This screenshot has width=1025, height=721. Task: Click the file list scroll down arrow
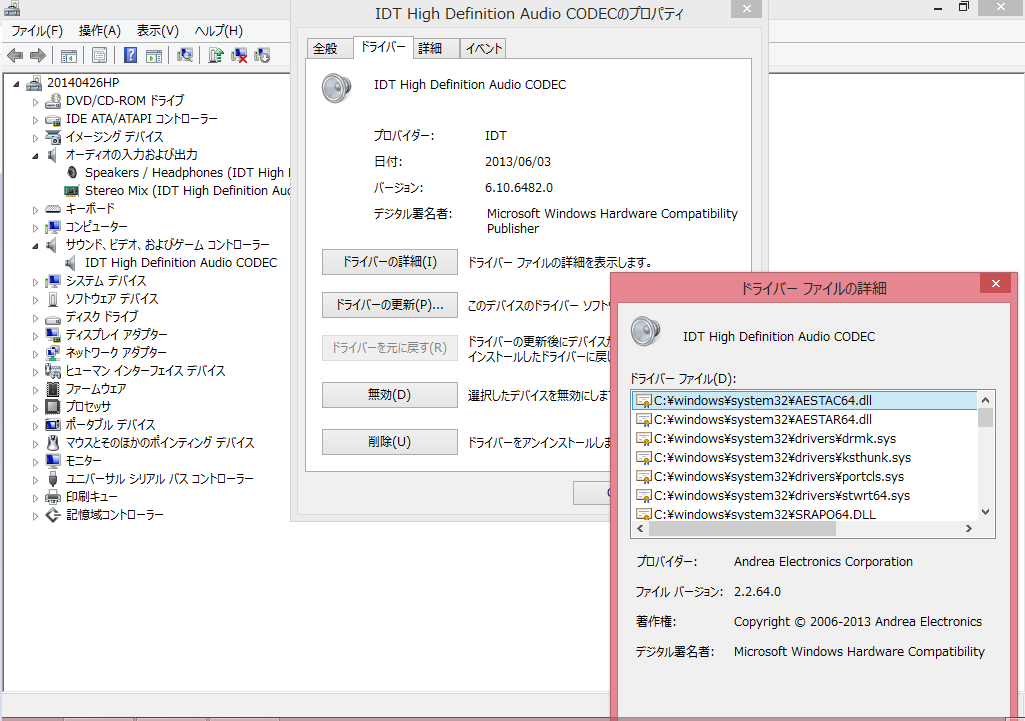985,512
